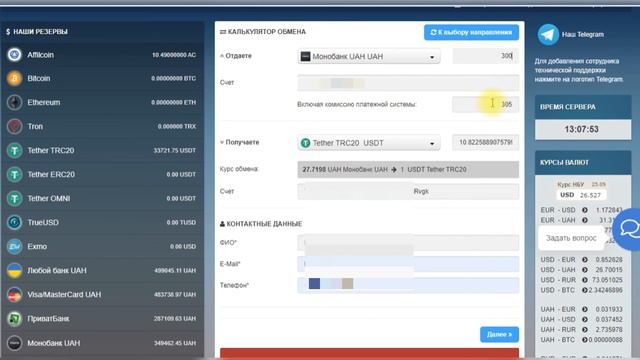The height and width of the screenshot is (360, 640).
Task: Click the Ethereum reserve label
Action: pos(44,102)
